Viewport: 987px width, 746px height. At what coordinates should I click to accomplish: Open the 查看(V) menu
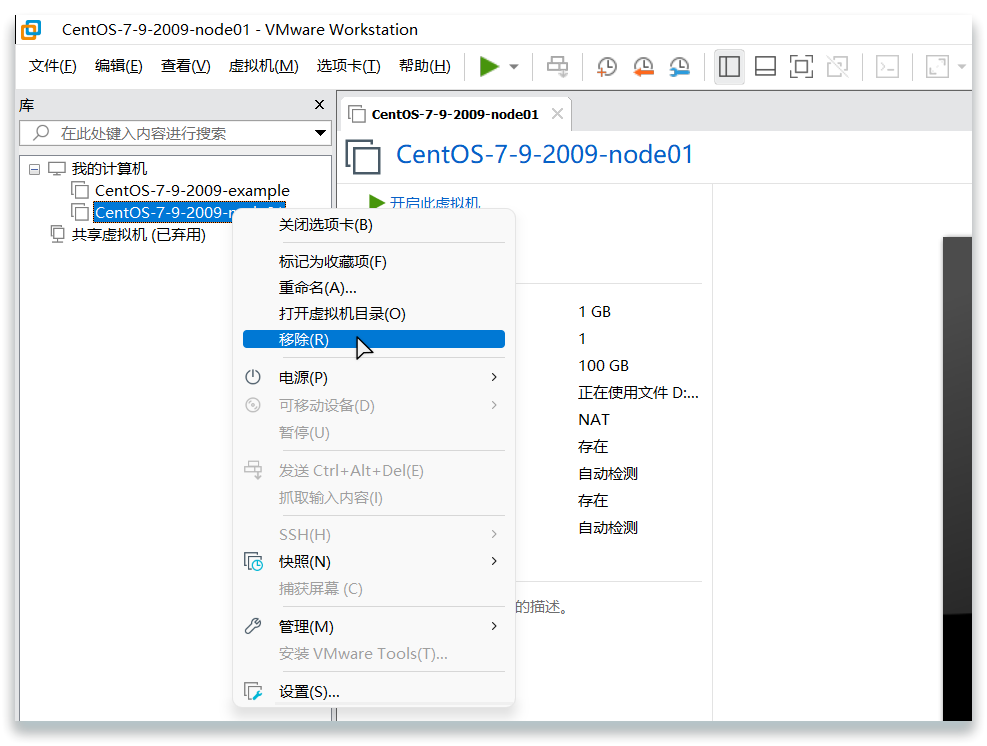(x=185, y=66)
